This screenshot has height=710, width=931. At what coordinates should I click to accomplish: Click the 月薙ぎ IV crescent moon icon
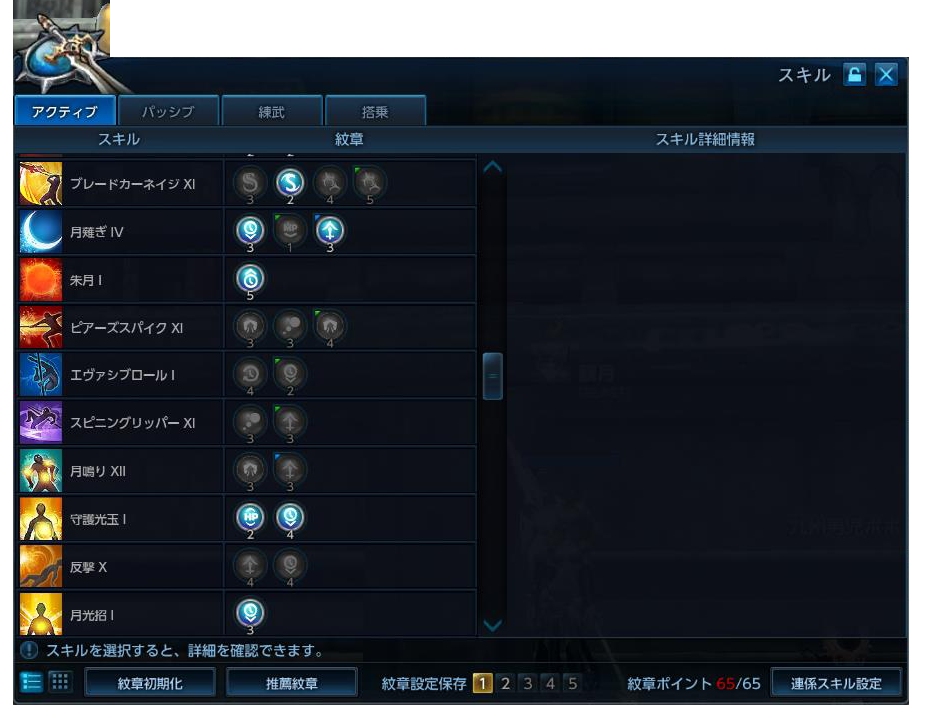click(x=40, y=232)
